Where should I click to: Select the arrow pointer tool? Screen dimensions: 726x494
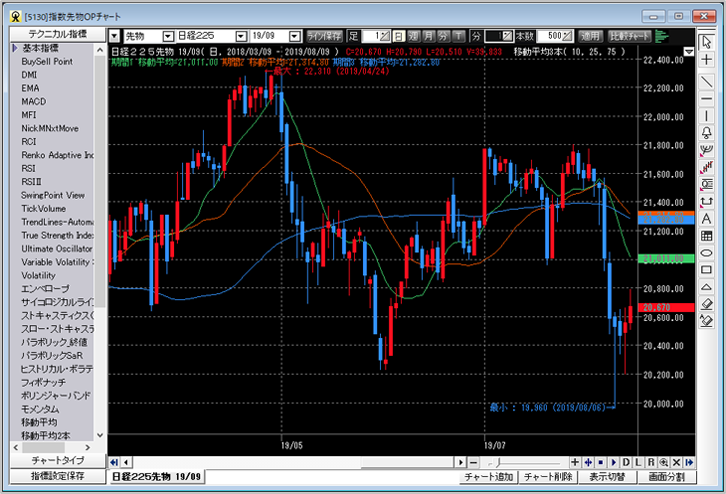click(707, 42)
